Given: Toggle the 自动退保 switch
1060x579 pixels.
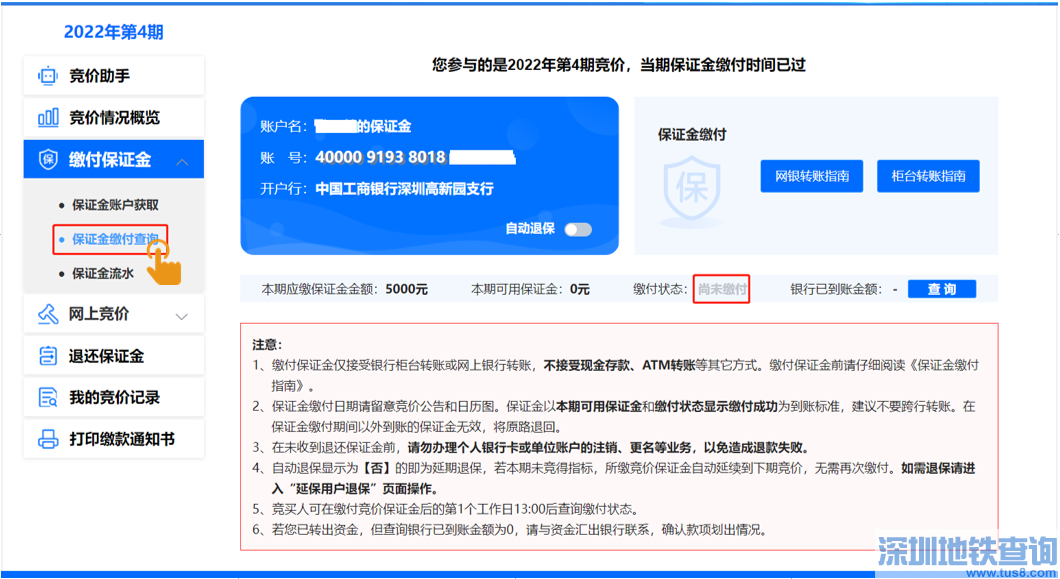Looking at the screenshot, I should 578,229.
